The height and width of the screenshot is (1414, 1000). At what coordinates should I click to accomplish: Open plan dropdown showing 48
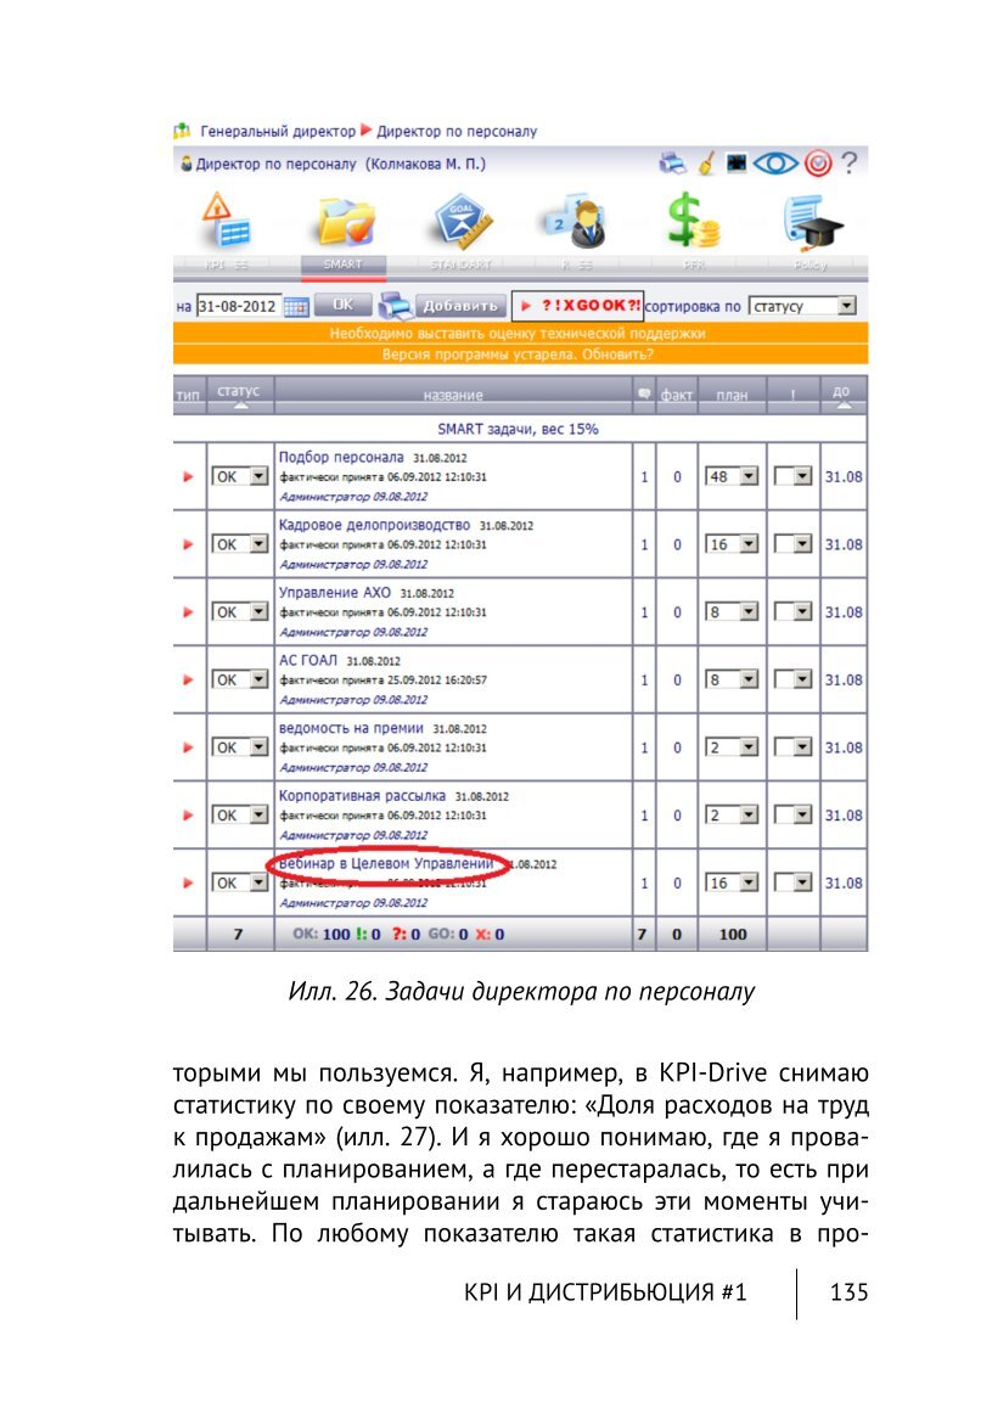732,477
